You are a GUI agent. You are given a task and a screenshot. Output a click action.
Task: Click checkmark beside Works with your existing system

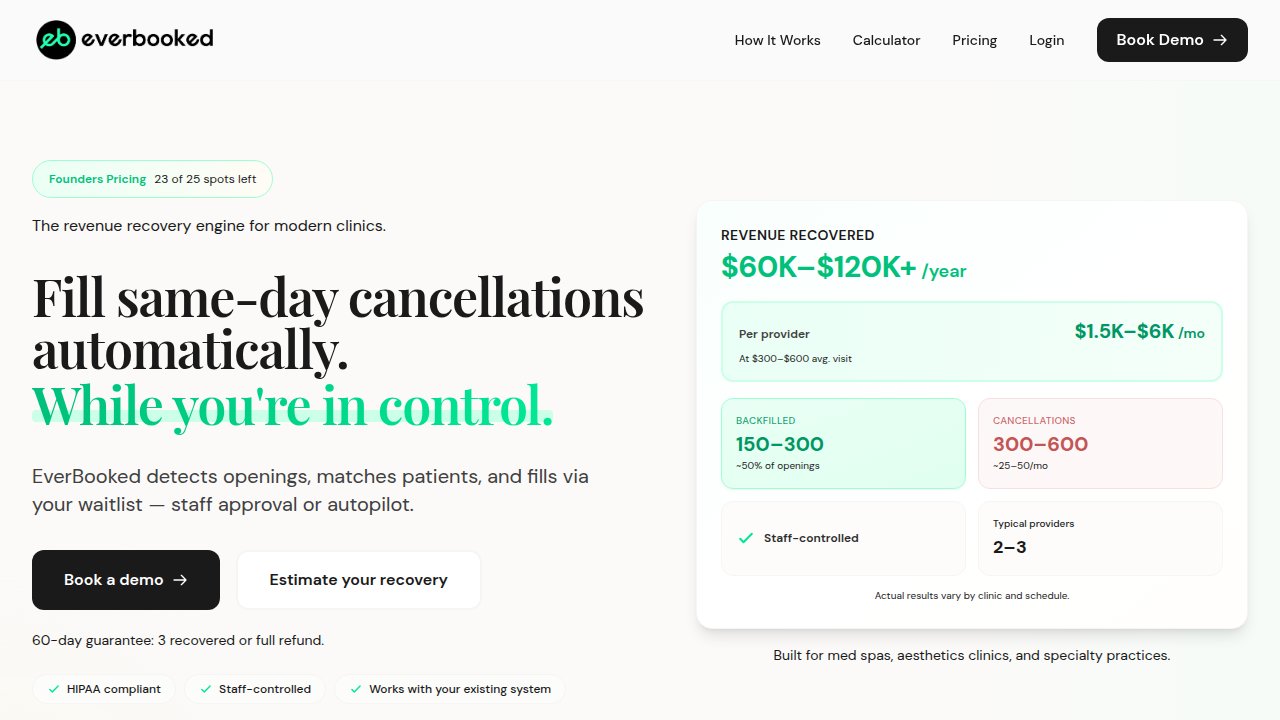pyautogui.click(x=356, y=689)
